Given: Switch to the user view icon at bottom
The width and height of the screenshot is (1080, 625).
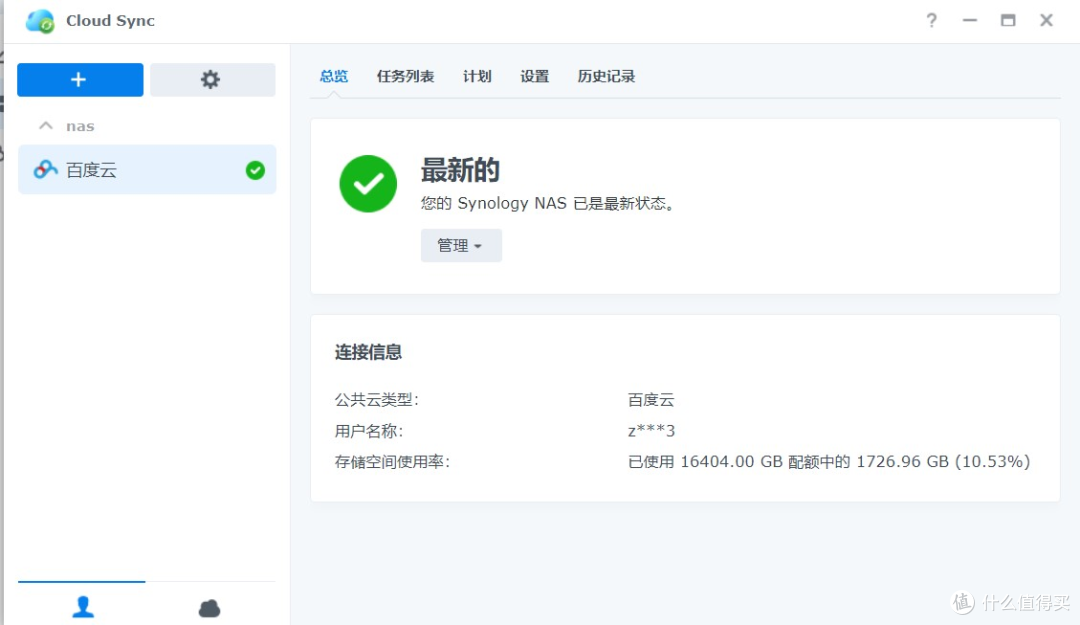Looking at the screenshot, I should click(x=83, y=607).
